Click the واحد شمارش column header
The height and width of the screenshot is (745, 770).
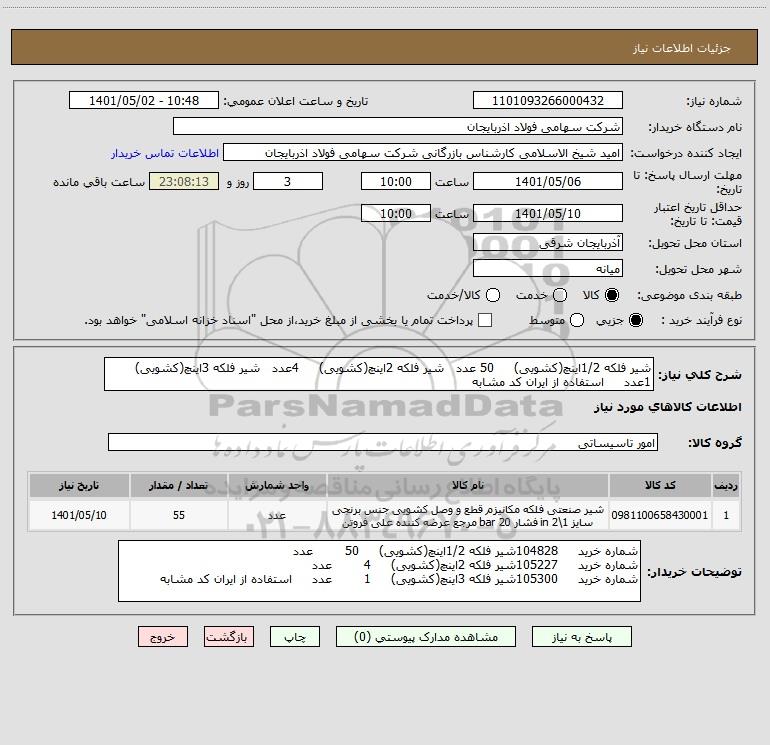pyautogui.click(x=277, y=485)
